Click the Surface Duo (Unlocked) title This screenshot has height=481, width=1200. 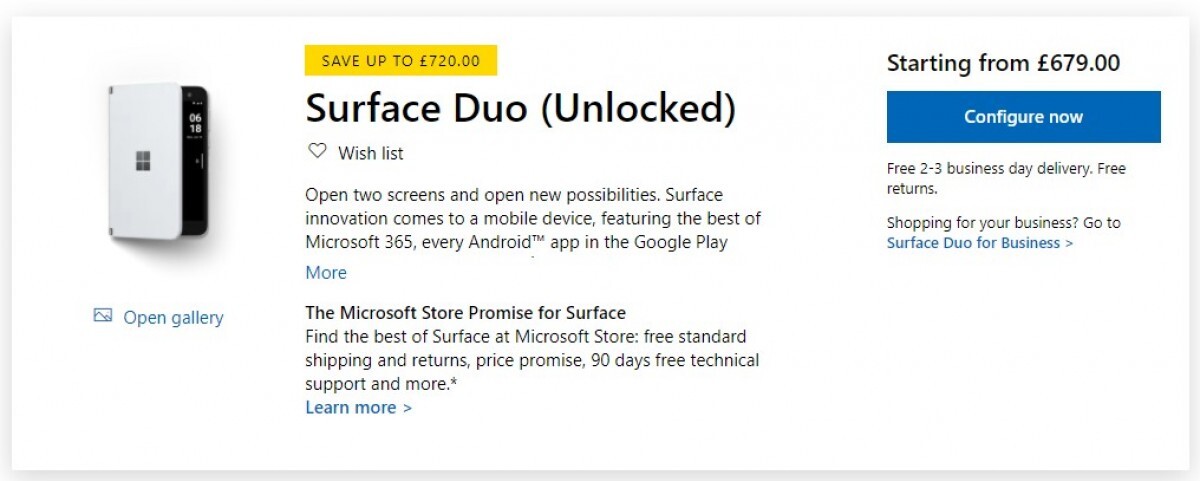(520, 108)
